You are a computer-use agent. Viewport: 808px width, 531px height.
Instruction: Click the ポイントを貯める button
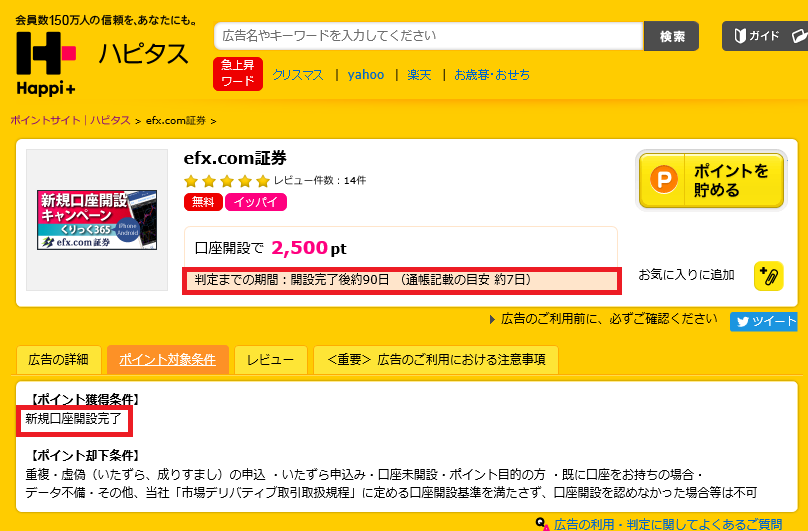pos(711,180)
